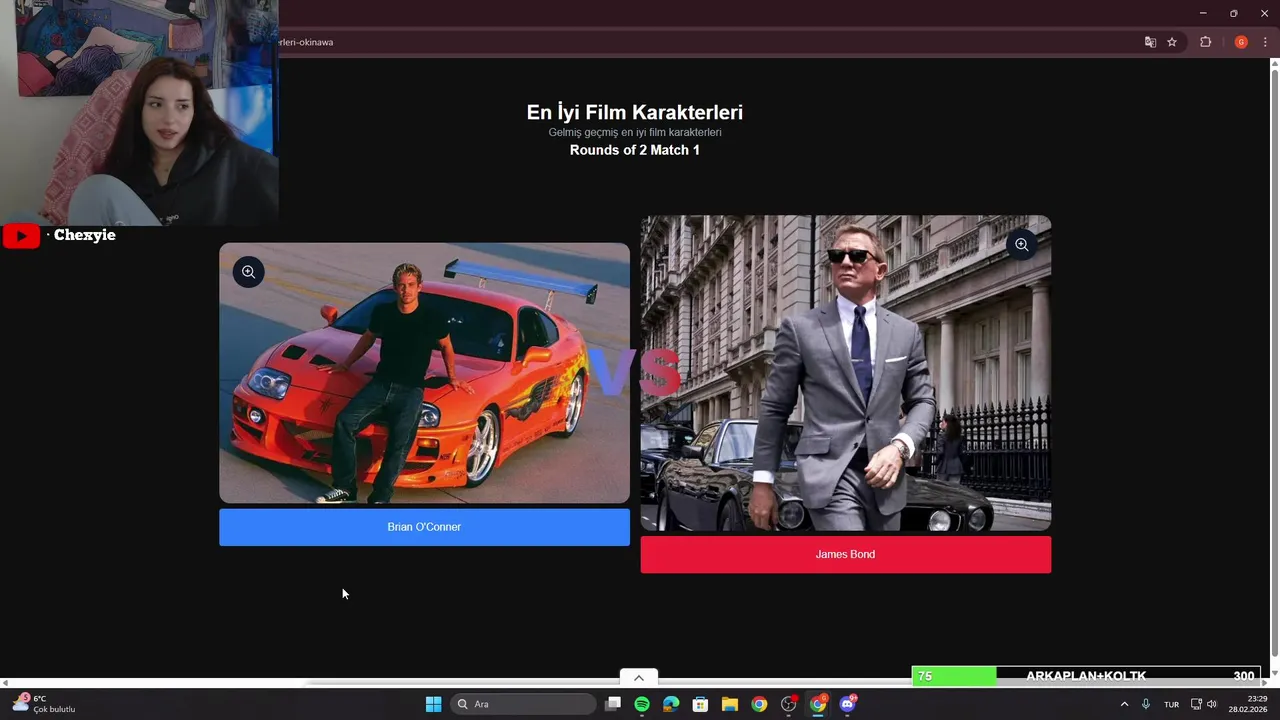Open the first Chrome icon in the taskbar
The height and width of the screenshot is (720, 1280).
tap(759, 704)
